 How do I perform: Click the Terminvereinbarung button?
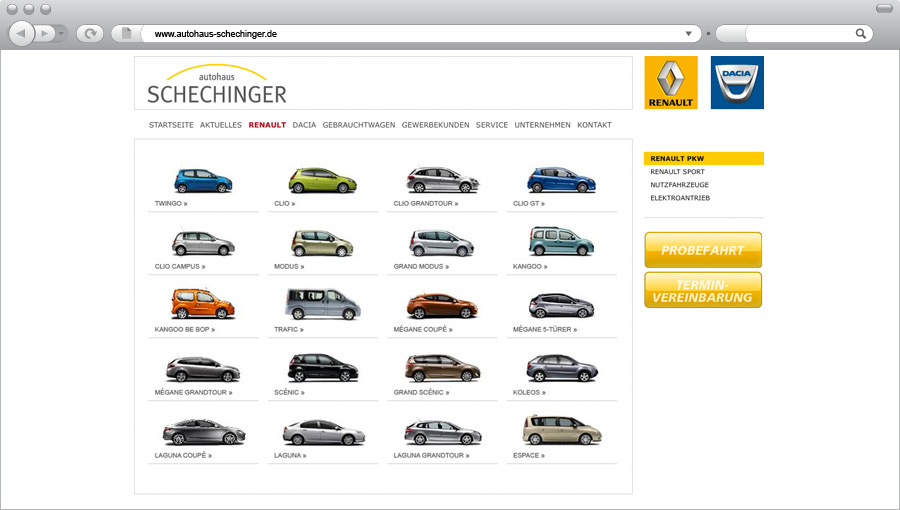pos(703,290)
